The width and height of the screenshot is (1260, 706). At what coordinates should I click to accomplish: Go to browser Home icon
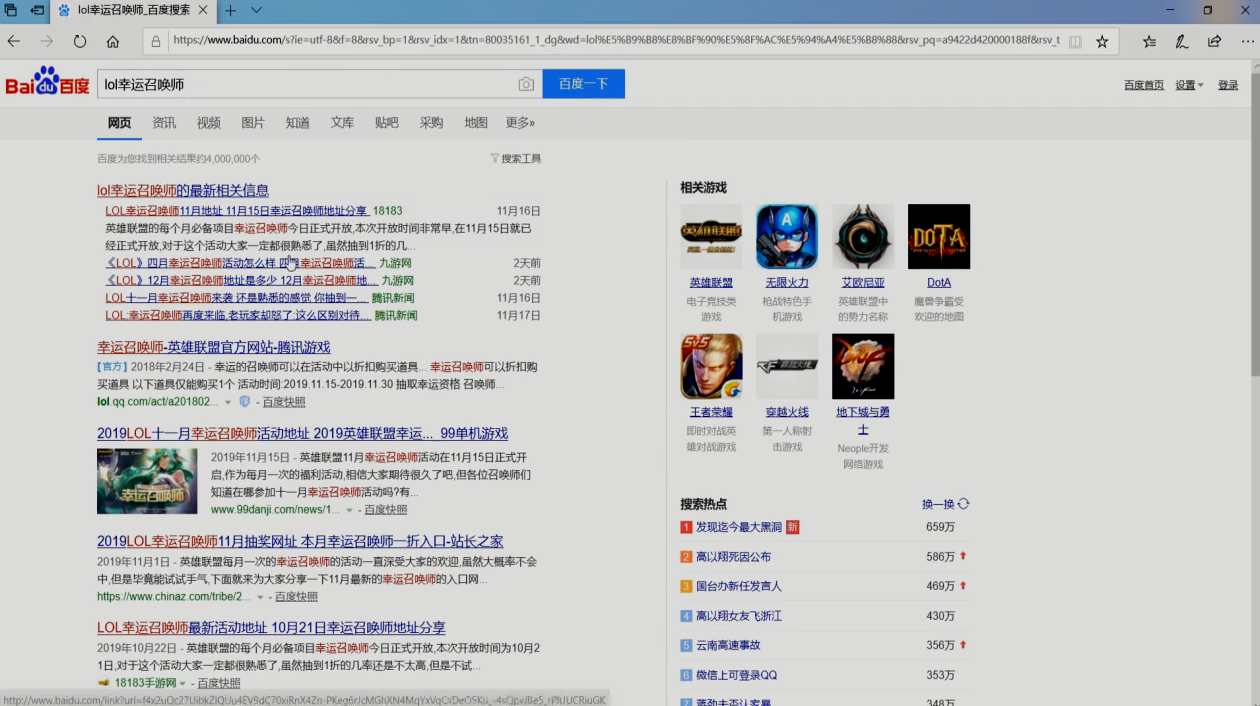(113, 41)
